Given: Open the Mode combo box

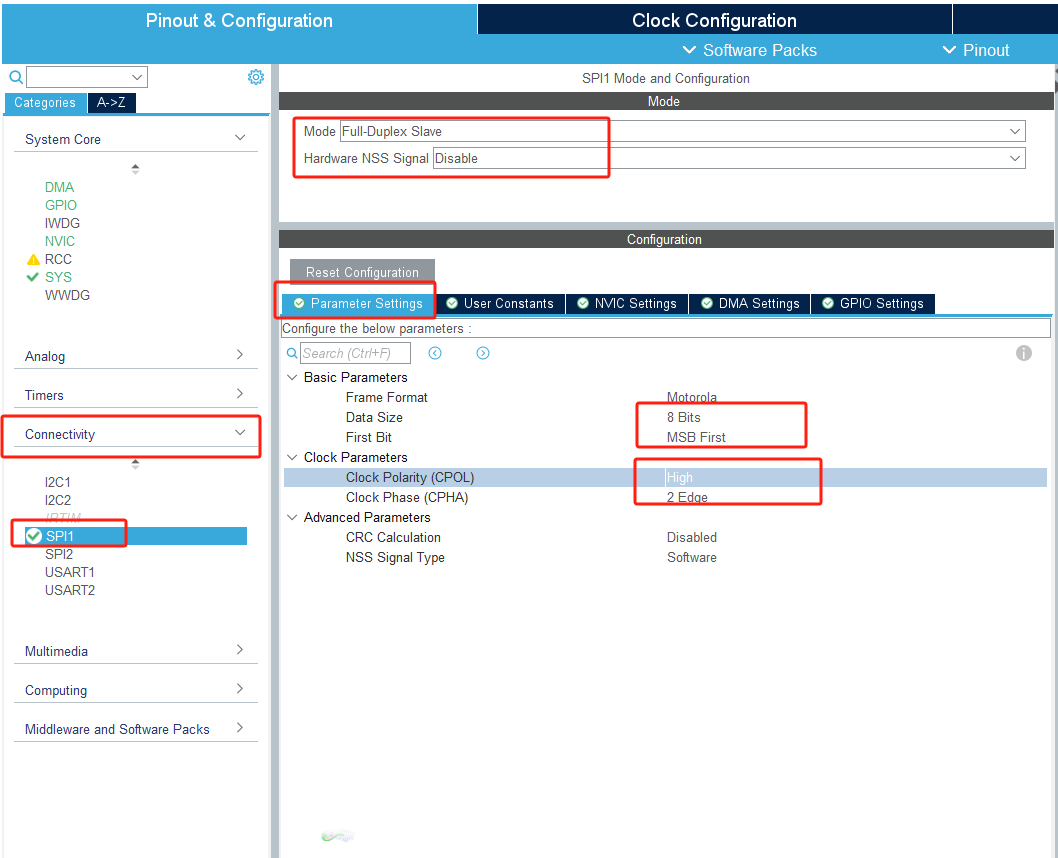Looking at the screenshot, I should pos(683,132).
